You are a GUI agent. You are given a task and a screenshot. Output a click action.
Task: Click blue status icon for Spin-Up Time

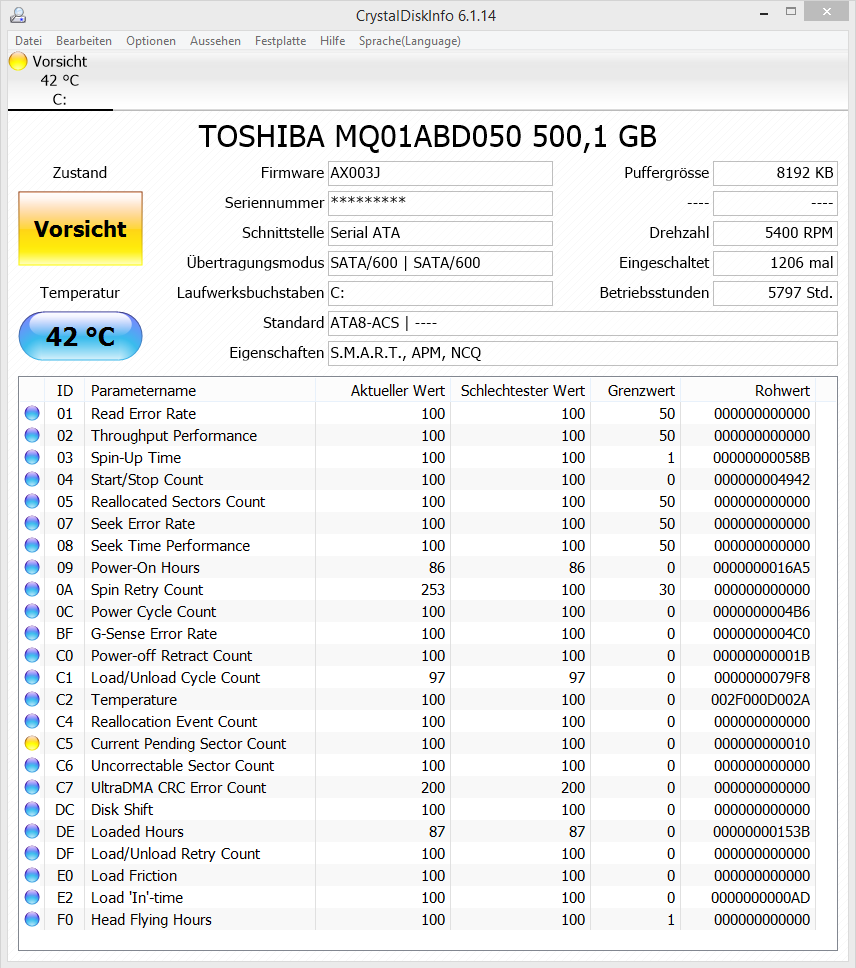(x=32, y=457)
